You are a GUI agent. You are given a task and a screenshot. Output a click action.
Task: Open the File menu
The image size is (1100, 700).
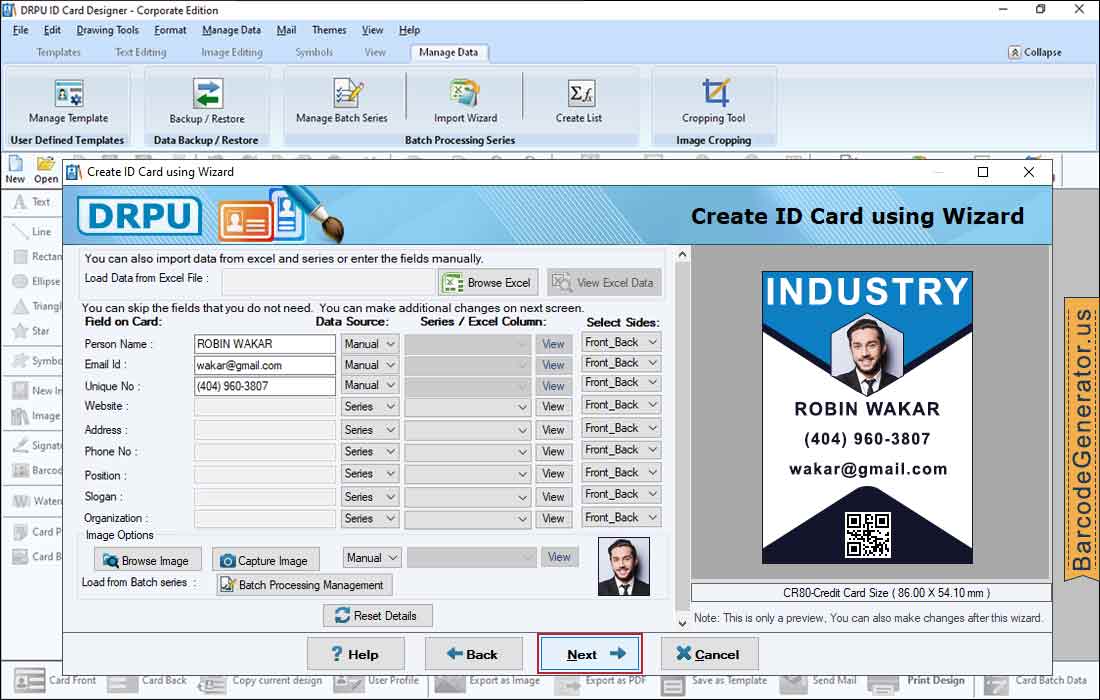click(x=20, y=30)
